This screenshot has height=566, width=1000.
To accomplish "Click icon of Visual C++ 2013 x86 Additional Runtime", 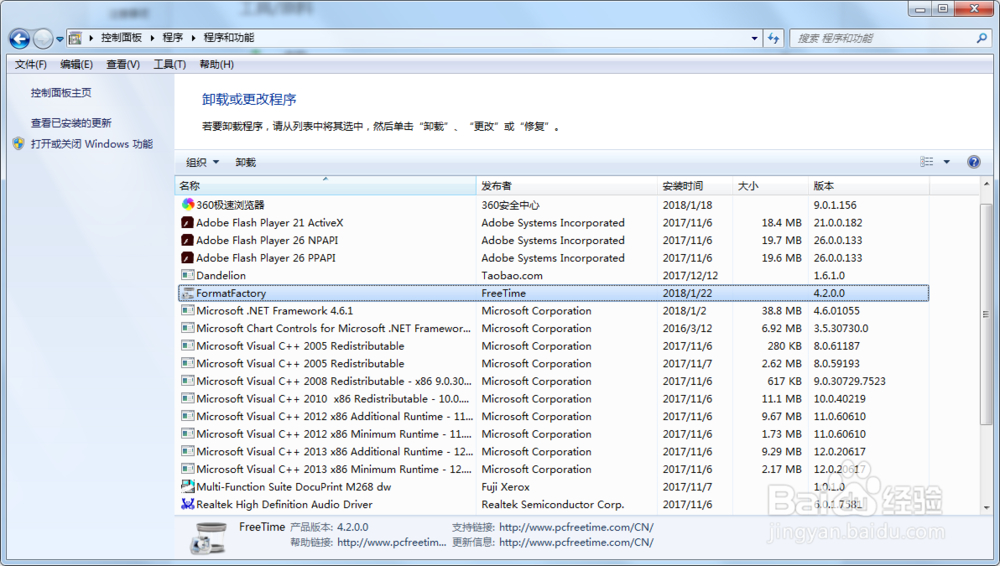I will click(x=188, y=451).
